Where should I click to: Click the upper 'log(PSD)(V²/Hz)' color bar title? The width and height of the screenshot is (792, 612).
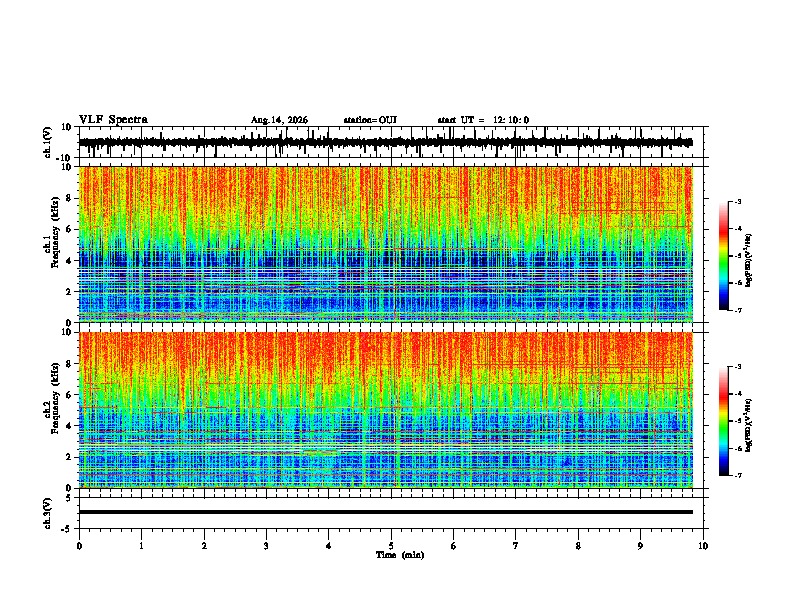pyautogui.click(x=748, y=261)
